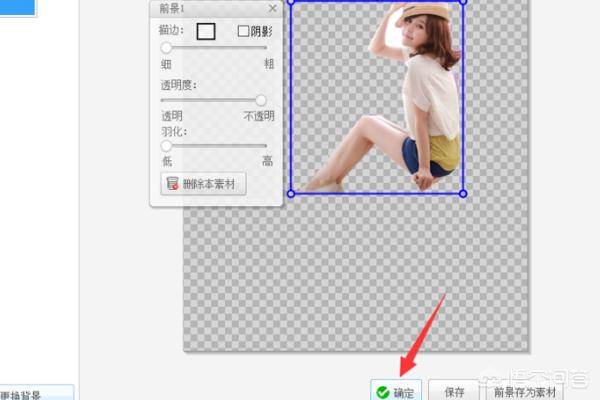Click the 前景存为素材 button
The image size is (600, 400).
click(526, 392)
